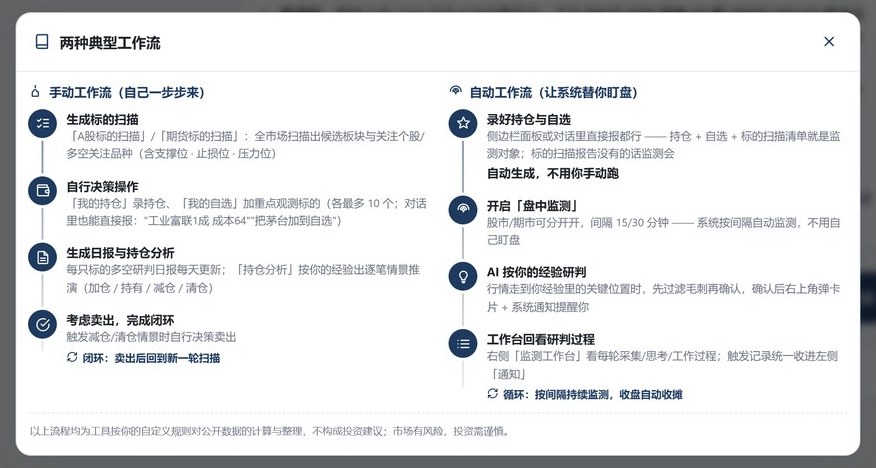Click the 手动工作流（自己一步步来）heading
This screenshot has width=876, height=468.
click(x=127, y=92)
